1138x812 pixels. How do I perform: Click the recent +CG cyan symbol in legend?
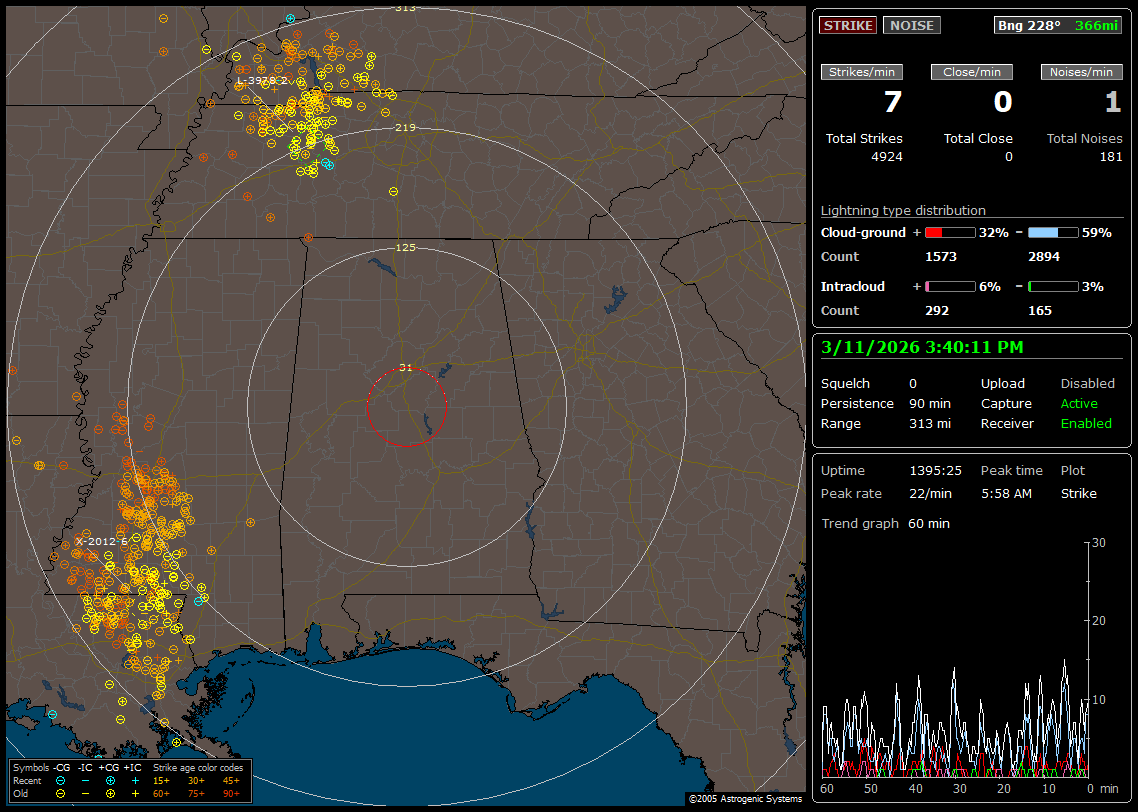click(109, 780)
